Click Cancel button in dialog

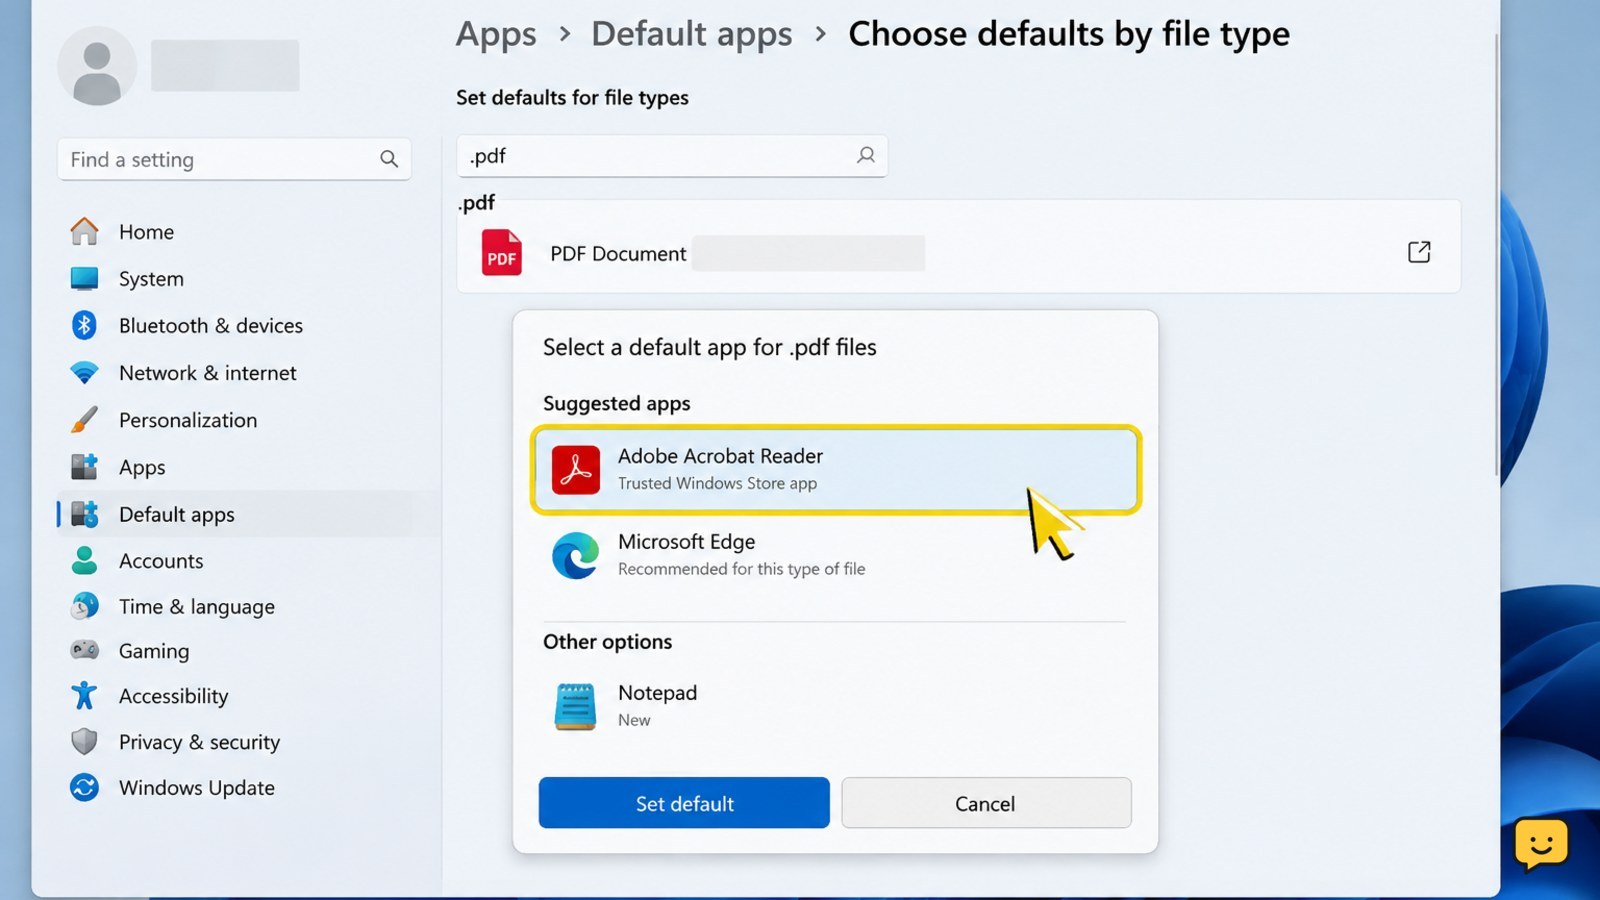pos(986,803)
